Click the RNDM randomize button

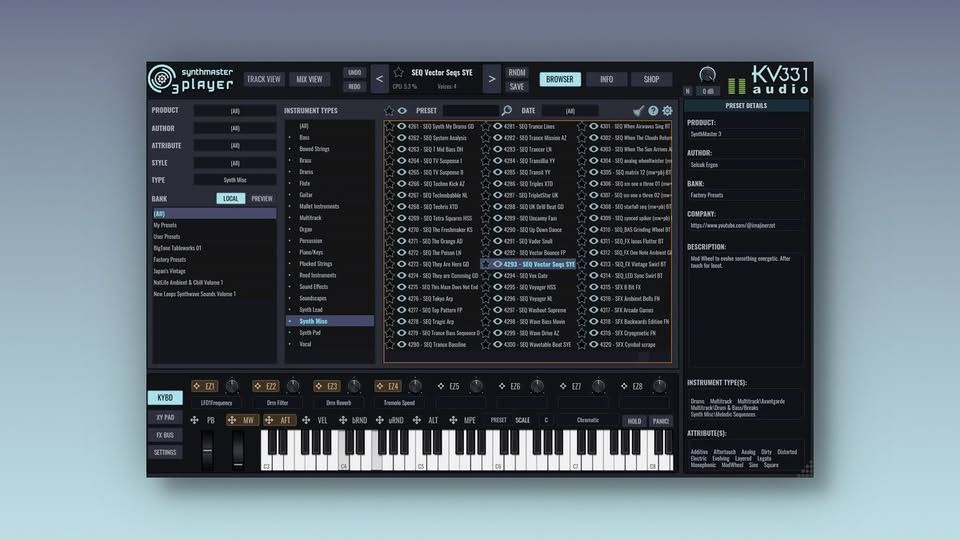517,72
